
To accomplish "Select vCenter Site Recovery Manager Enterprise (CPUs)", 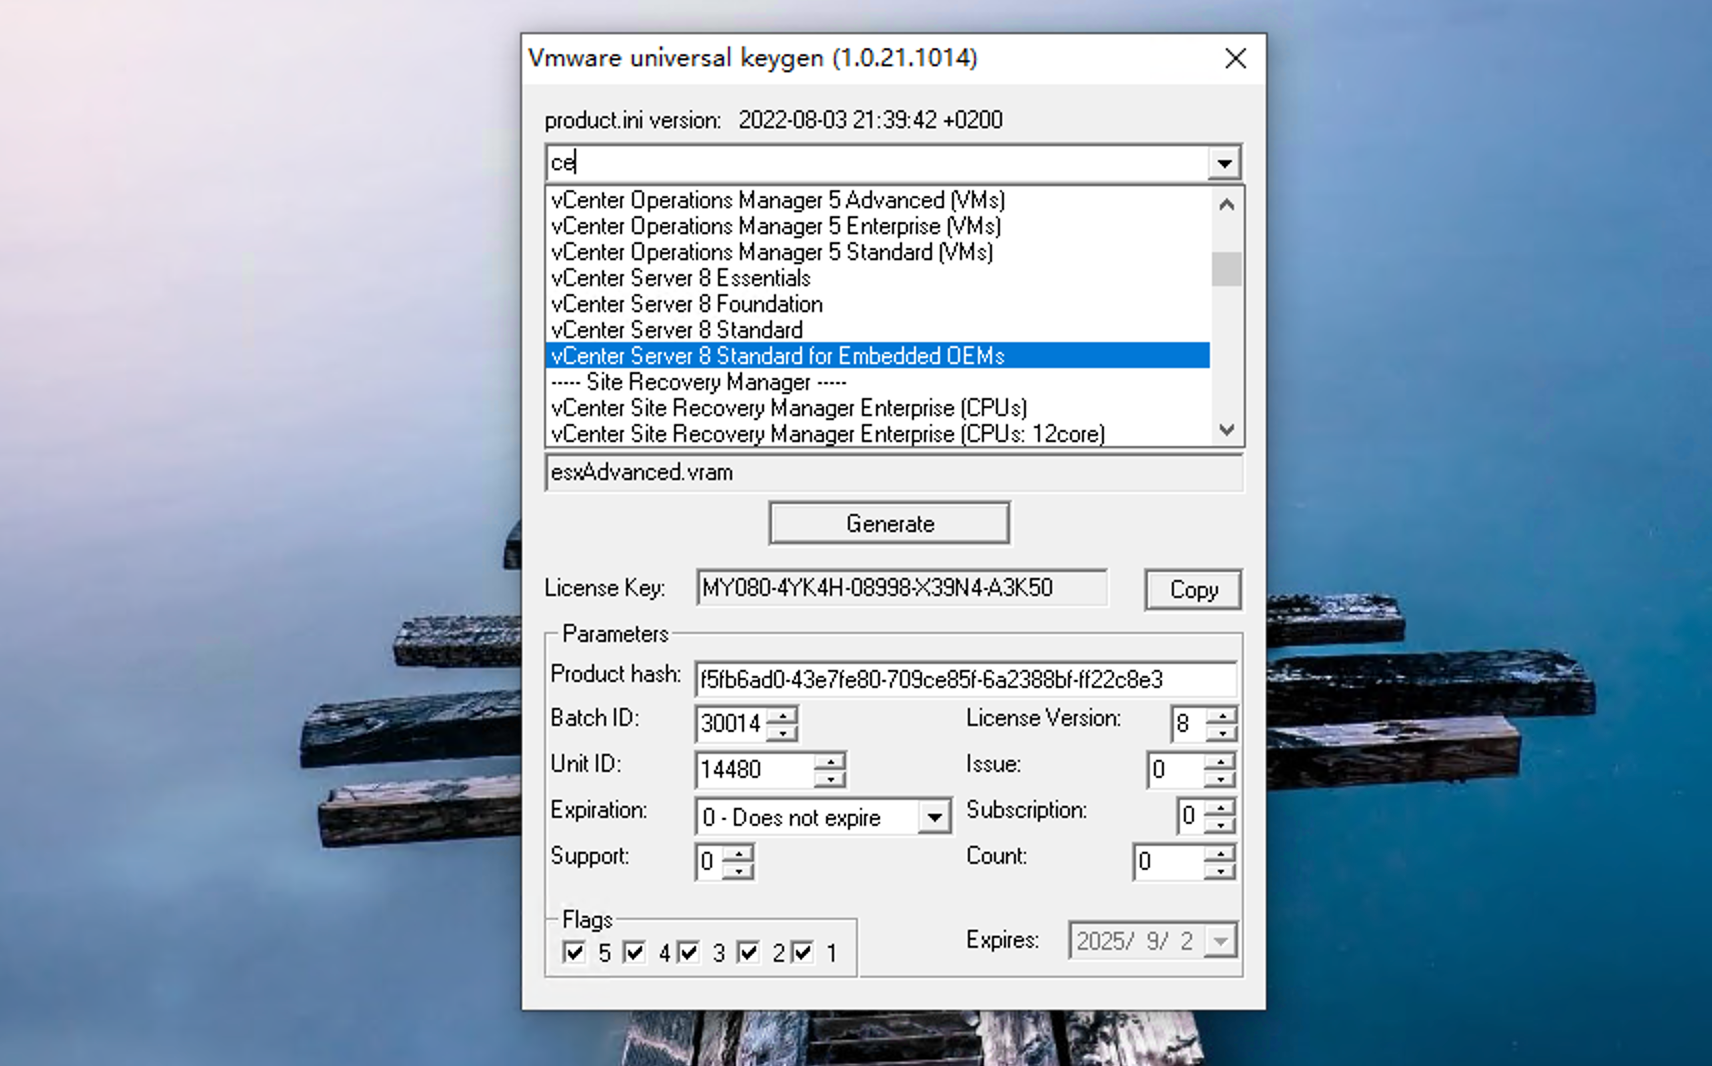I will (x=878, y=408).
